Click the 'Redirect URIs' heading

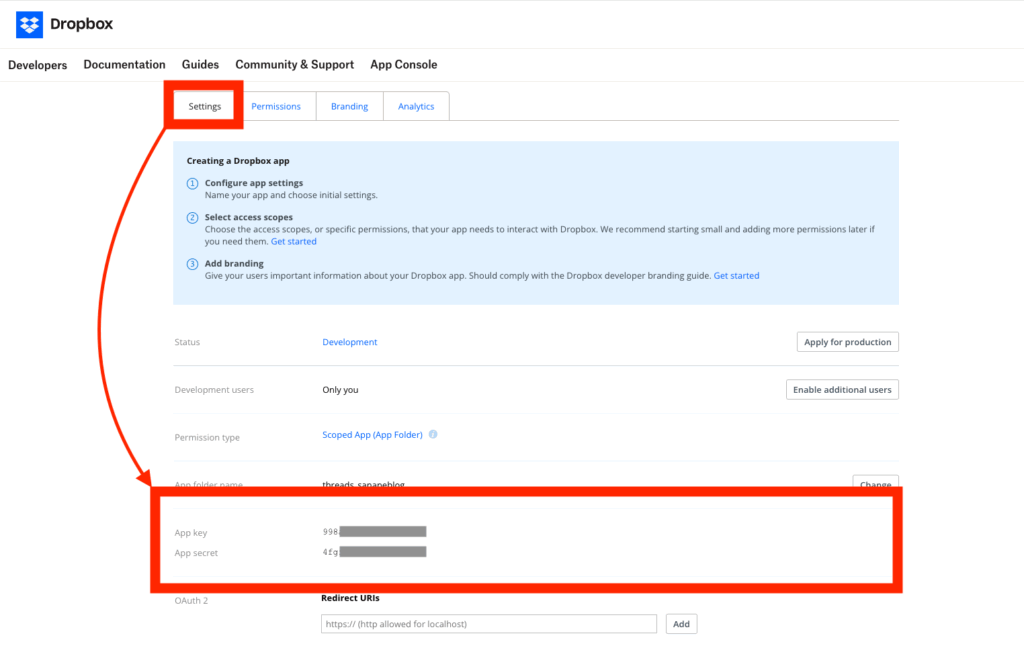[350, 598]
